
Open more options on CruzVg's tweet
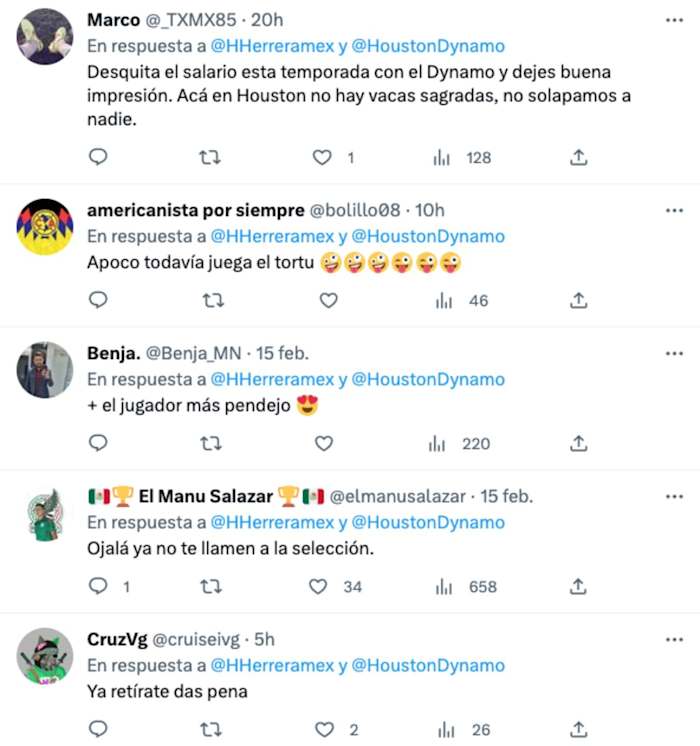[674, 639]
